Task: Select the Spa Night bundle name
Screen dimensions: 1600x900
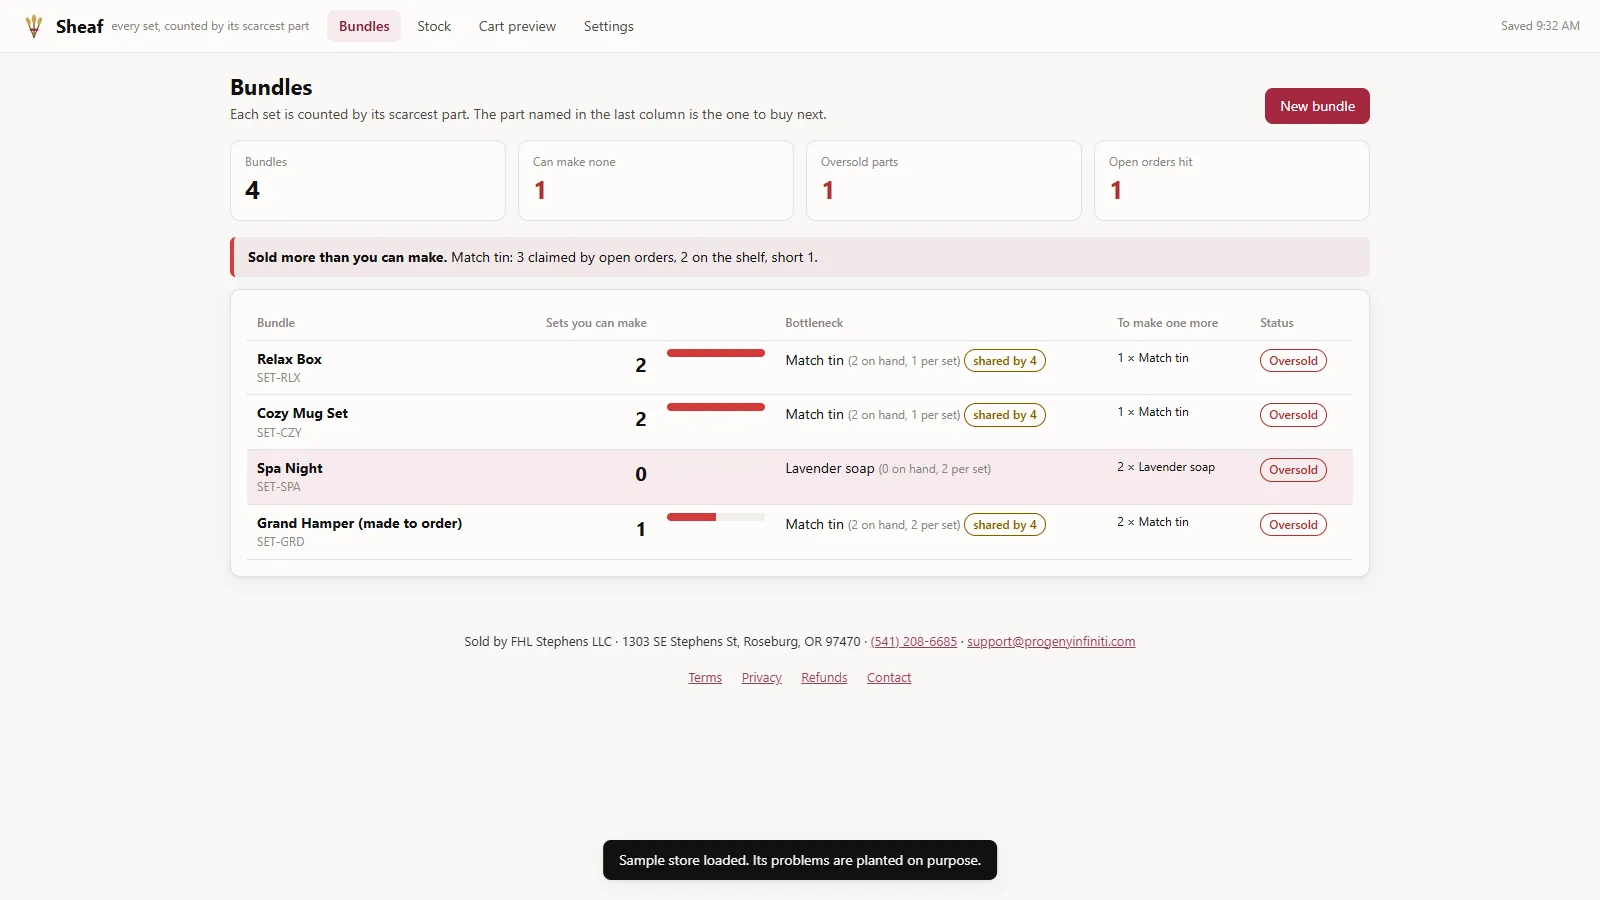Action: coord(290,468)
